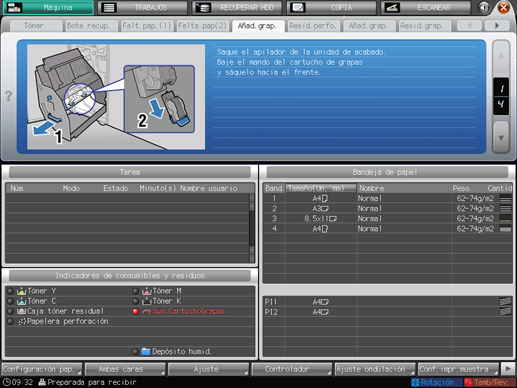Switch to the Tóner tab
This screenshot has width=517, height=388.
[34, 26]
